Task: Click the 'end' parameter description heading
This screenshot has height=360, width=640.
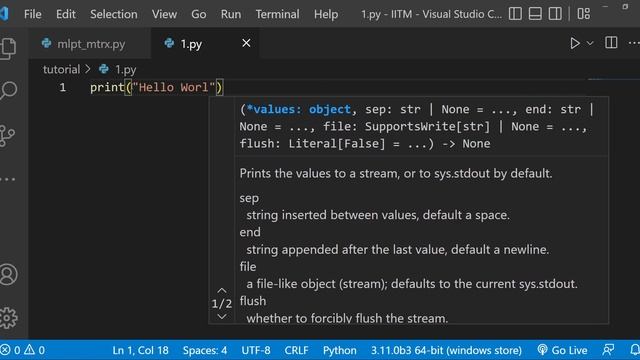Action: 250,232
